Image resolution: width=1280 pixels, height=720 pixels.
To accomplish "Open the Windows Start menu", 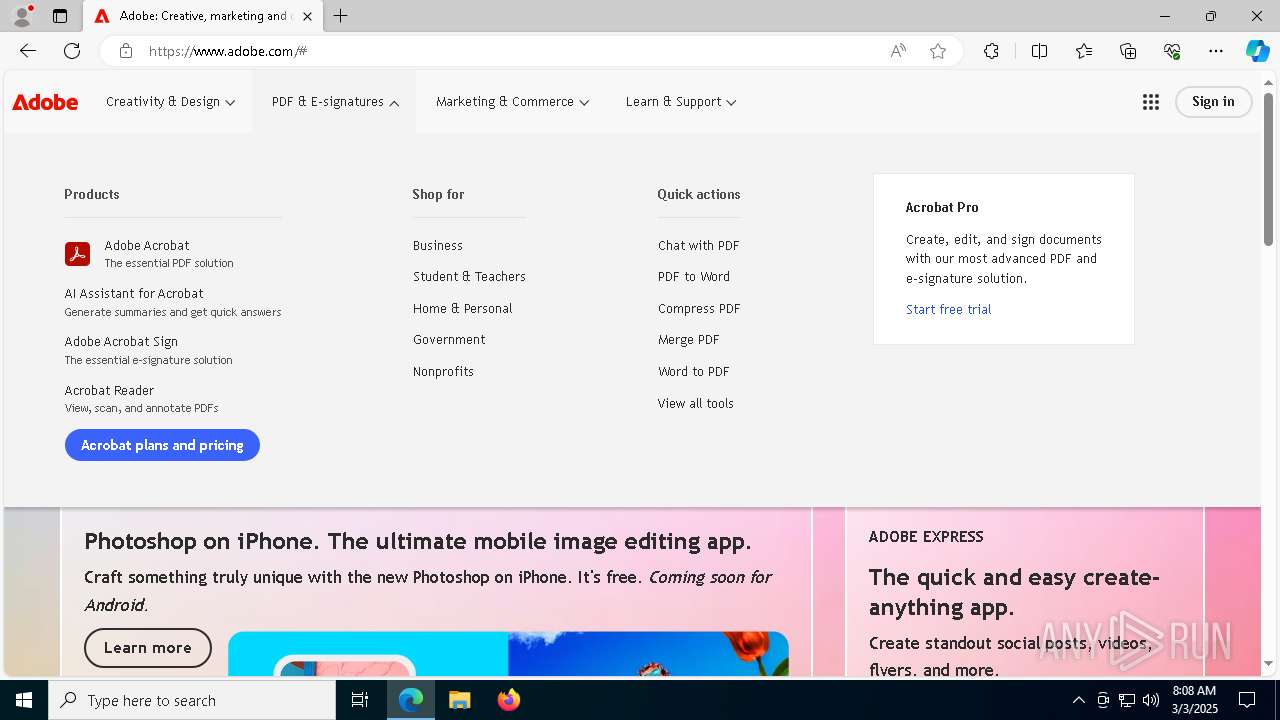I will pyautogui.click(x=24, y=700).
